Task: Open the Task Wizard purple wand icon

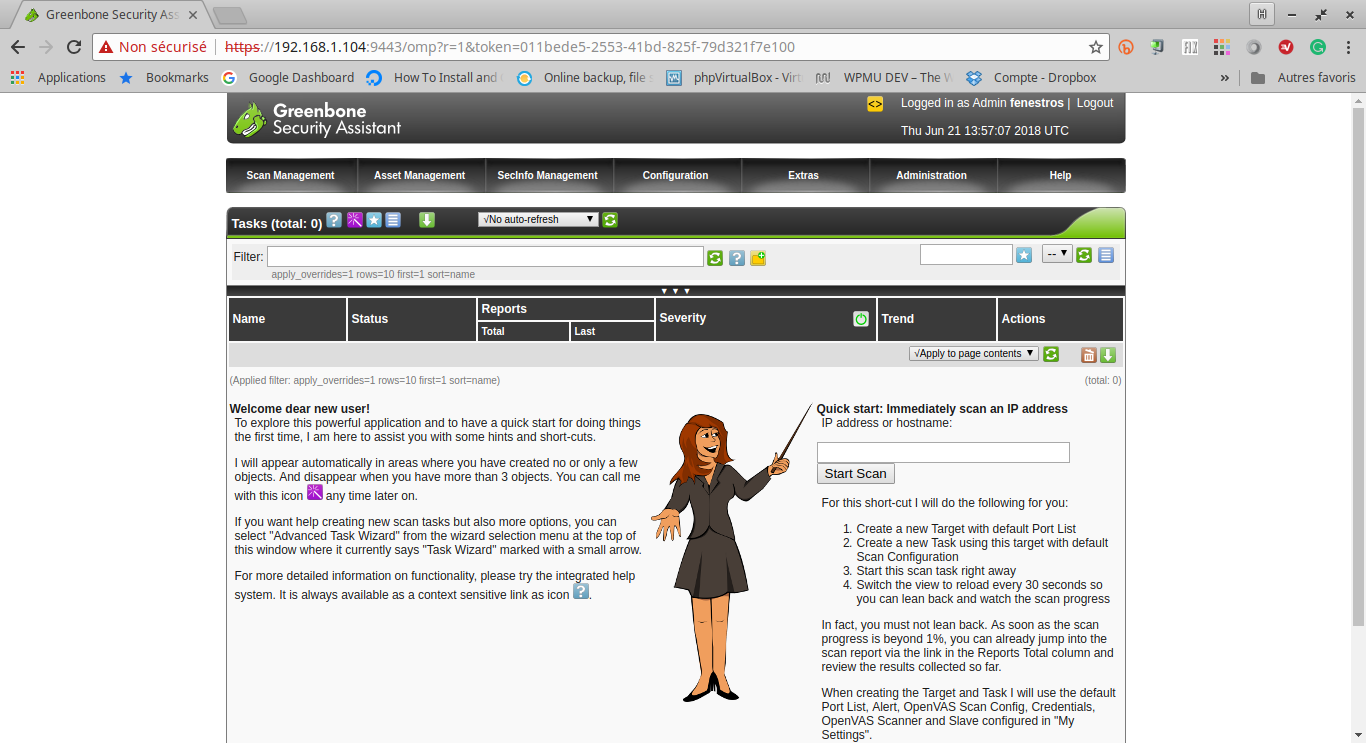Action: [x=354, y=220]
